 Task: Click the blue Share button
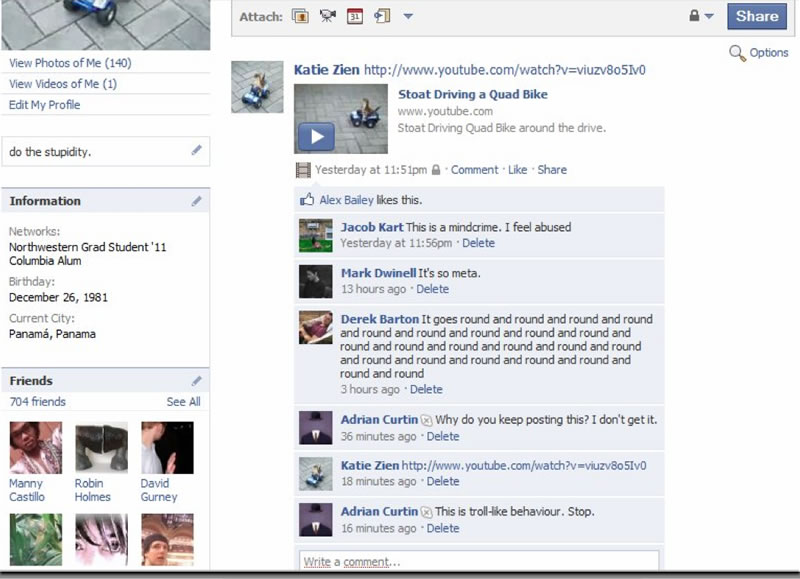[757, 16]
